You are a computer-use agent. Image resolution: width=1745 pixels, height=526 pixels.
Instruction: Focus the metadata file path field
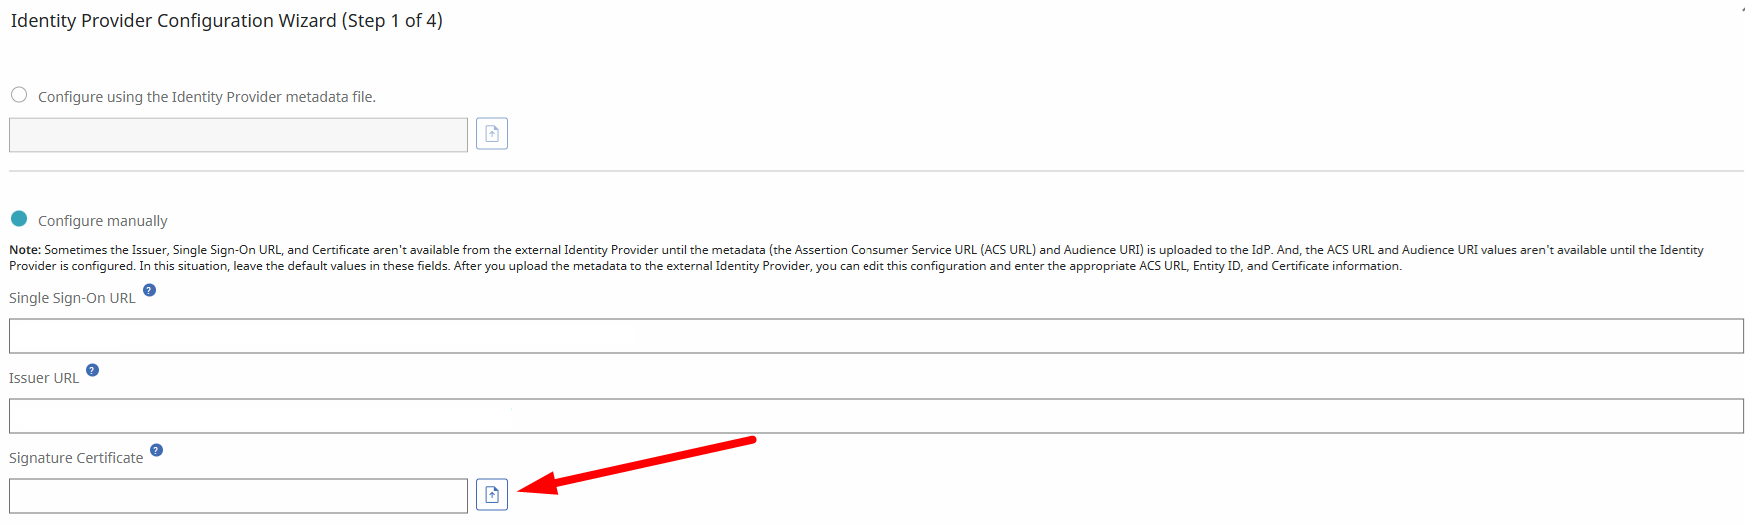pos(238,135)
